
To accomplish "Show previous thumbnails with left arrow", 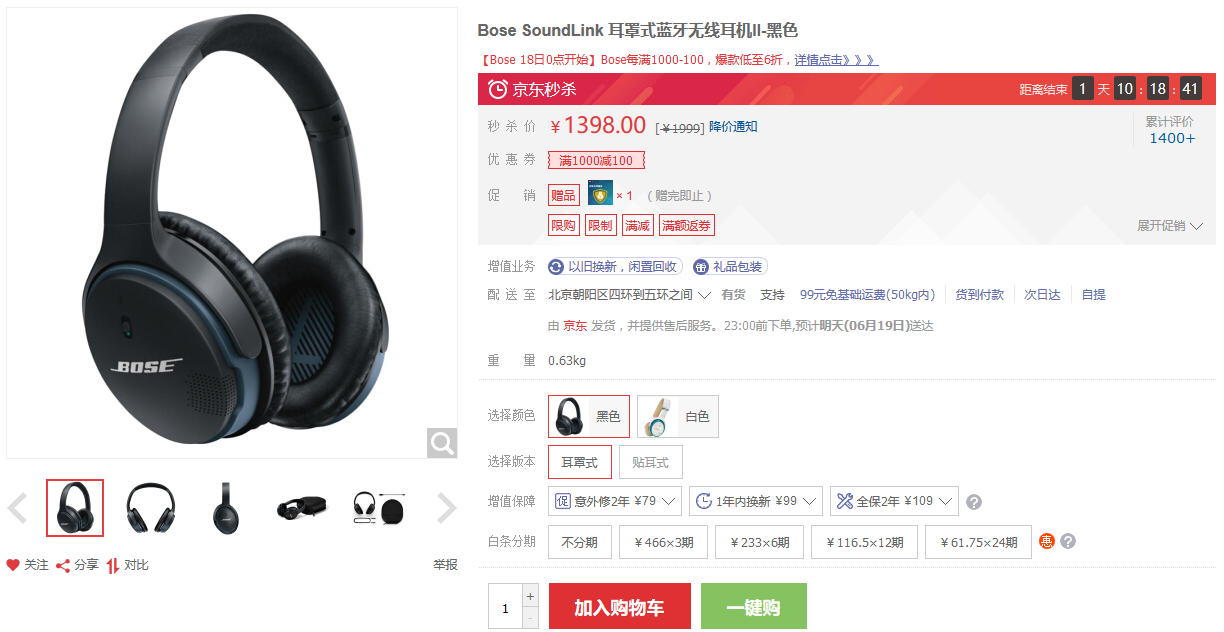I will 17,508.
